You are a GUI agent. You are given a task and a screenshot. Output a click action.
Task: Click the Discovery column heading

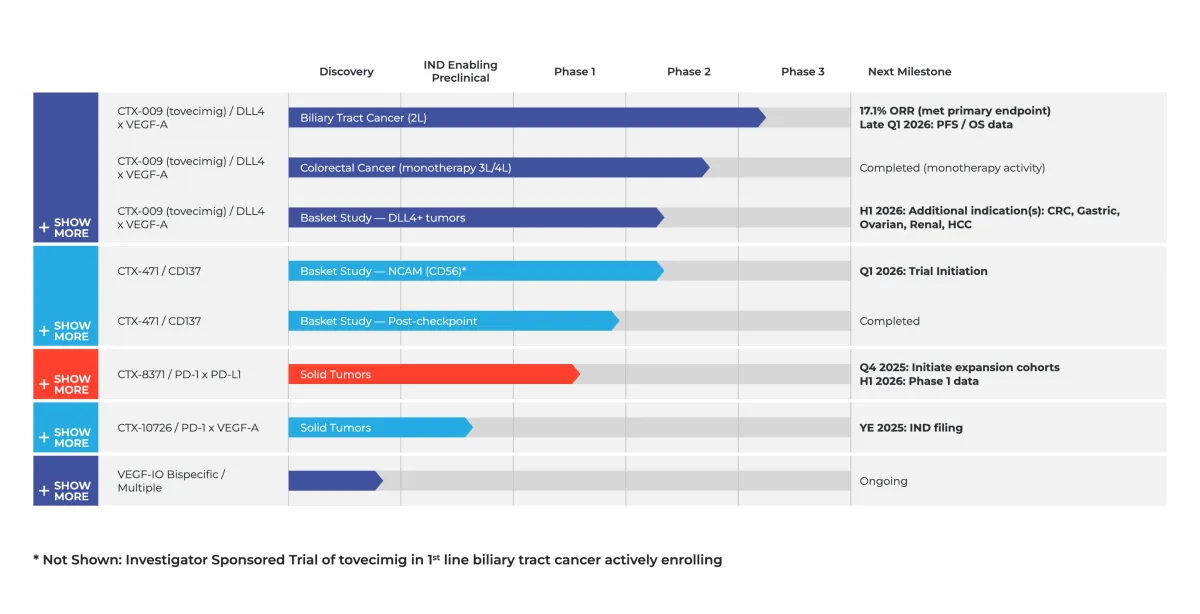[346, 71]
